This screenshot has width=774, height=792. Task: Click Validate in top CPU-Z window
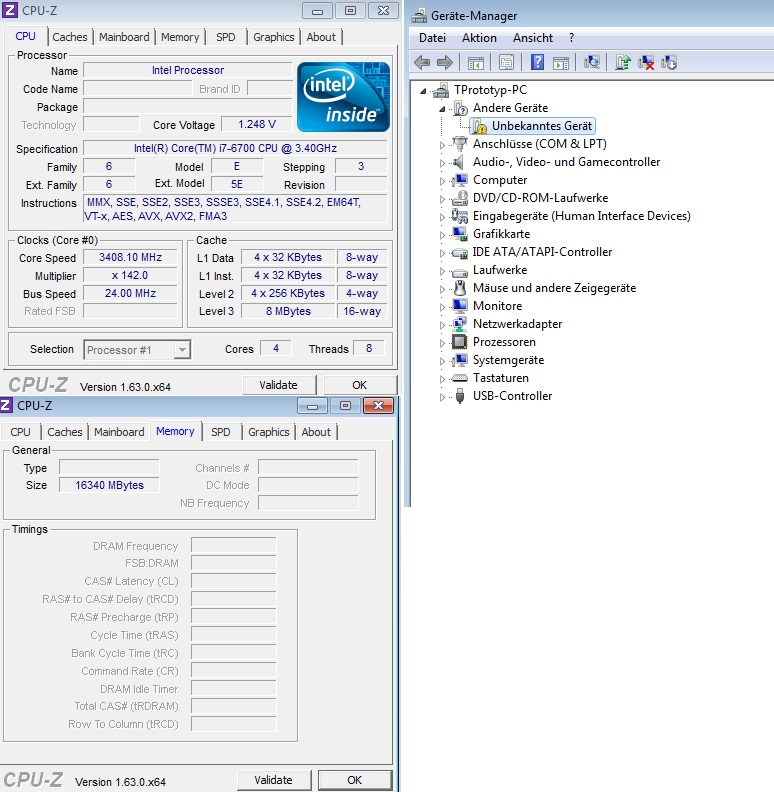(x=278, y=385)
